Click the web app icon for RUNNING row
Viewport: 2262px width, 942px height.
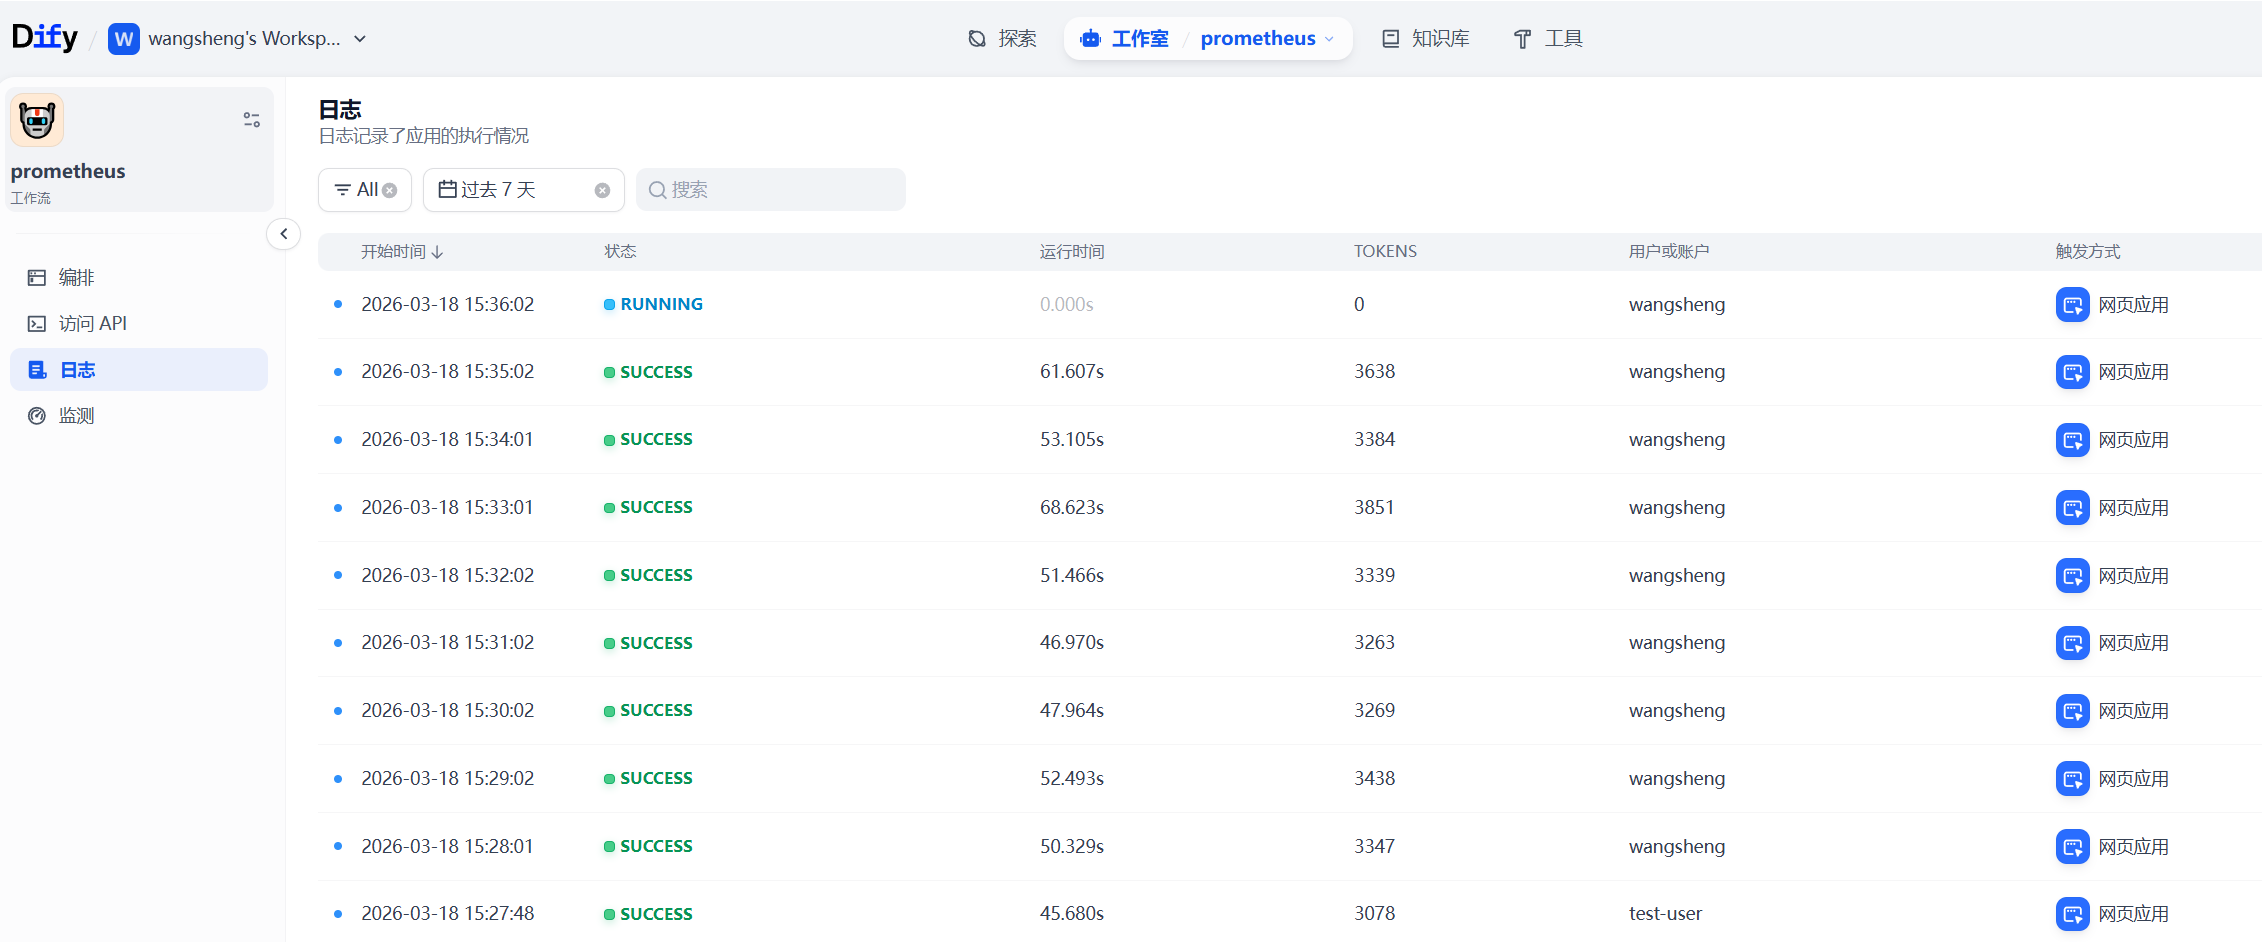click(2072, 305)
